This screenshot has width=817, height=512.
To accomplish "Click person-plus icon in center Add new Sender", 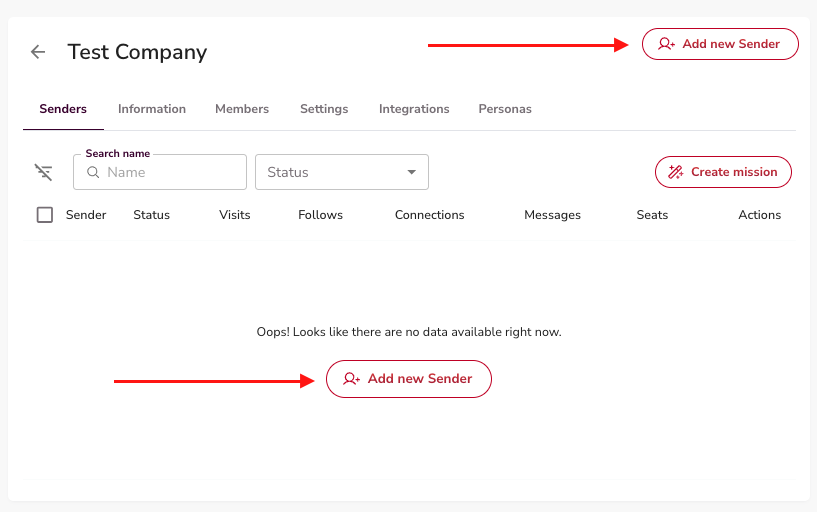I will [x=351, y=379].
